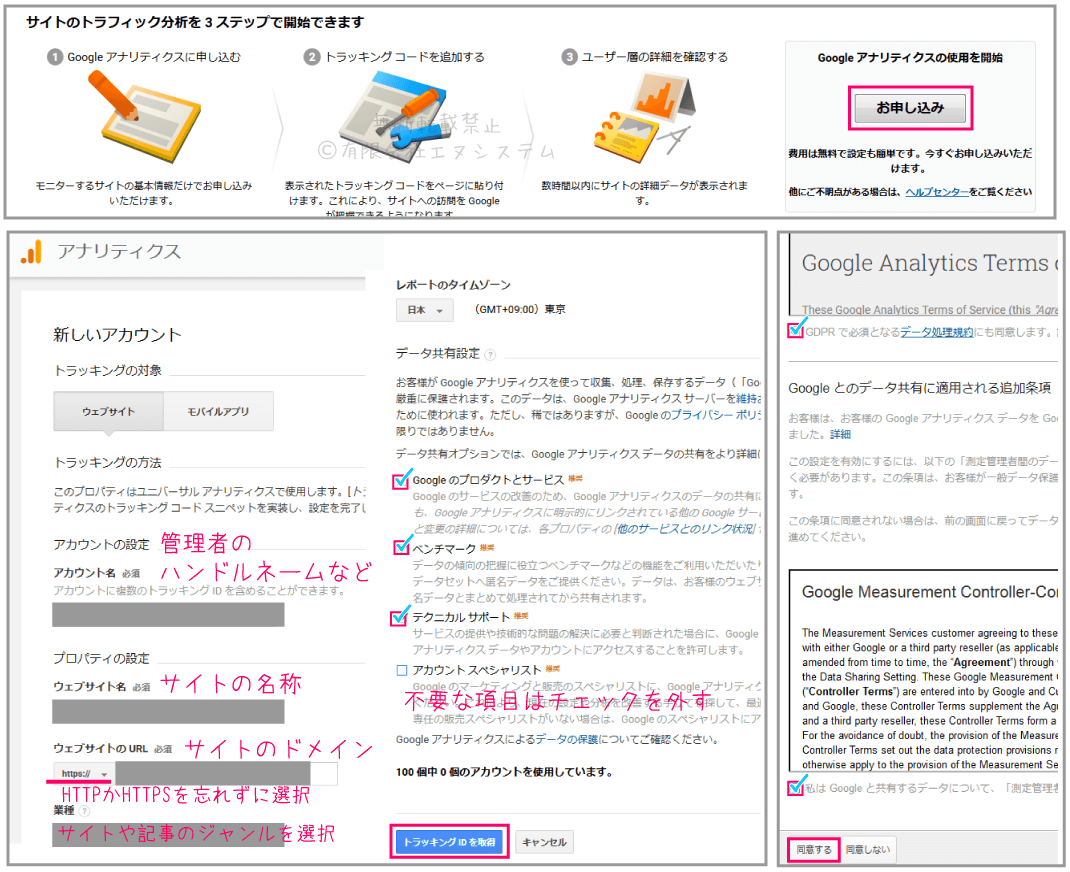Click the ウェブサイト名 input field

pyautogui.click(x=168, y=712)
